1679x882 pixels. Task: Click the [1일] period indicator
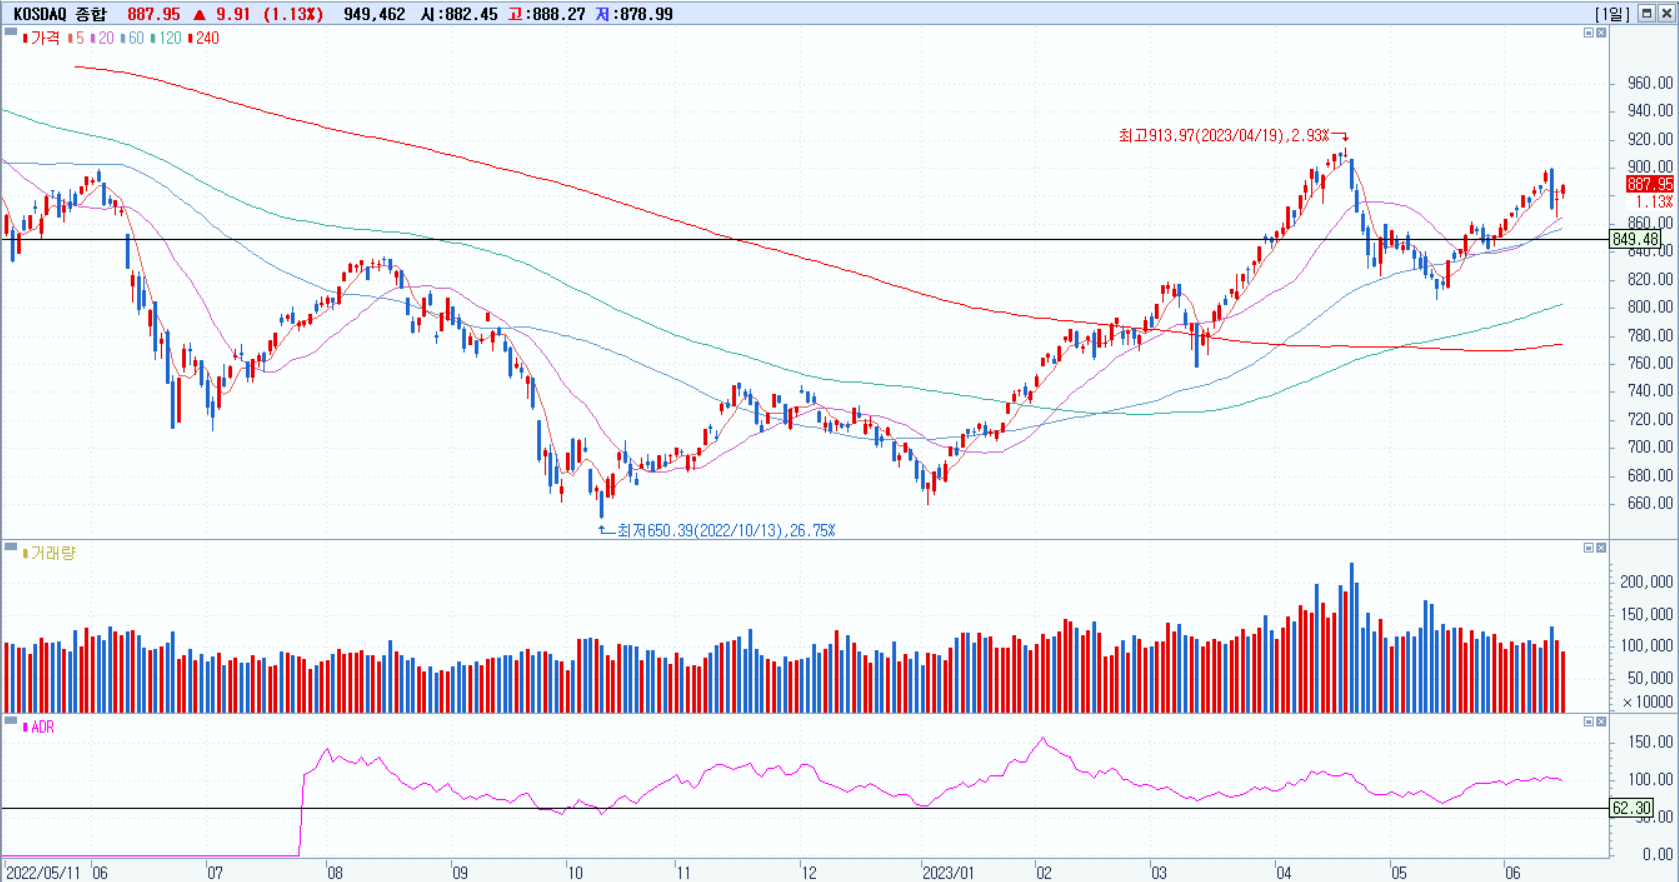point(1612,14)
